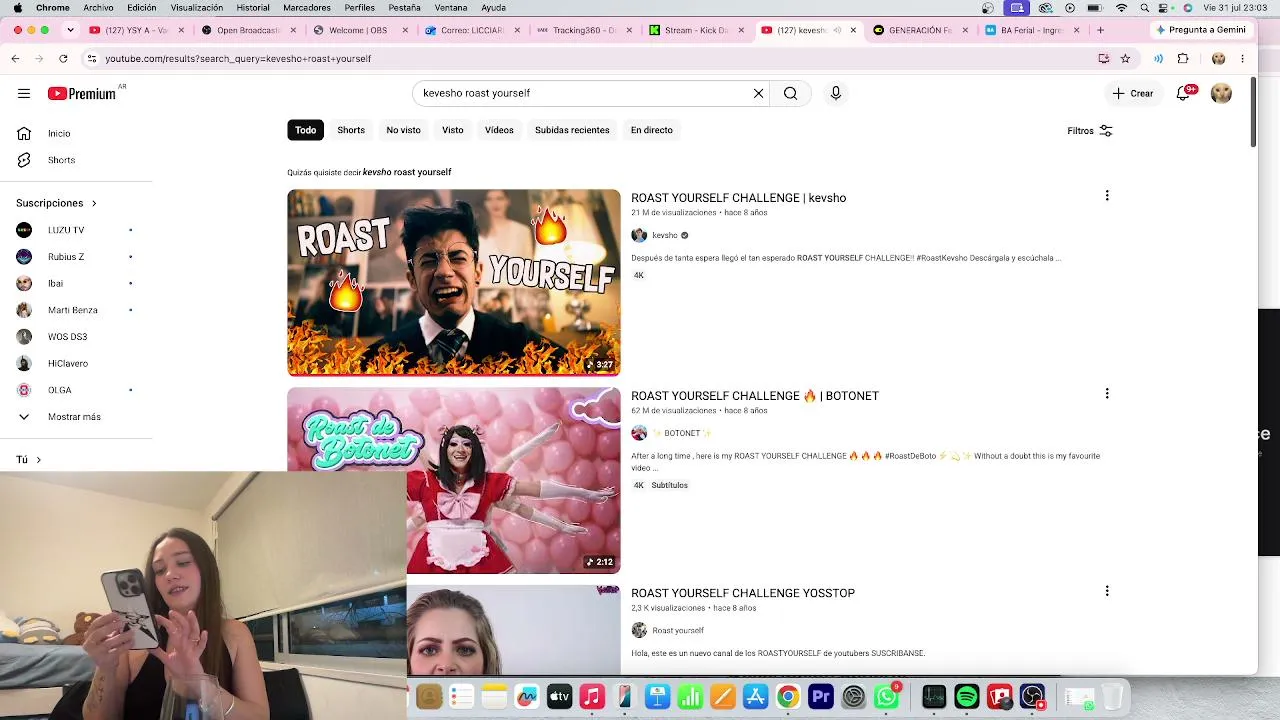The image size is (1280, 720).
Task: Expand Mostrar más subscriptions
Action: click(x=74, y=417)
